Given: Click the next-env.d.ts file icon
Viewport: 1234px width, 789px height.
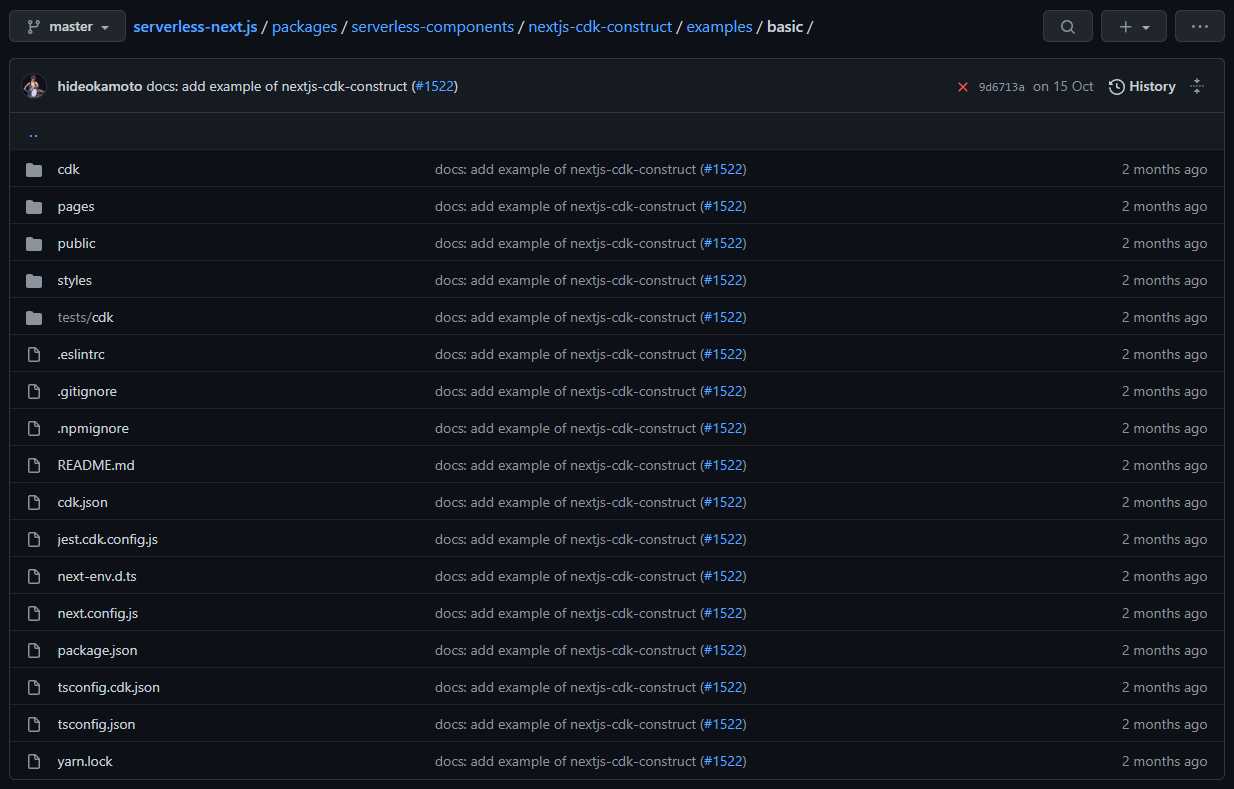Looking at the screenshot, I should [x=34, y=576].
